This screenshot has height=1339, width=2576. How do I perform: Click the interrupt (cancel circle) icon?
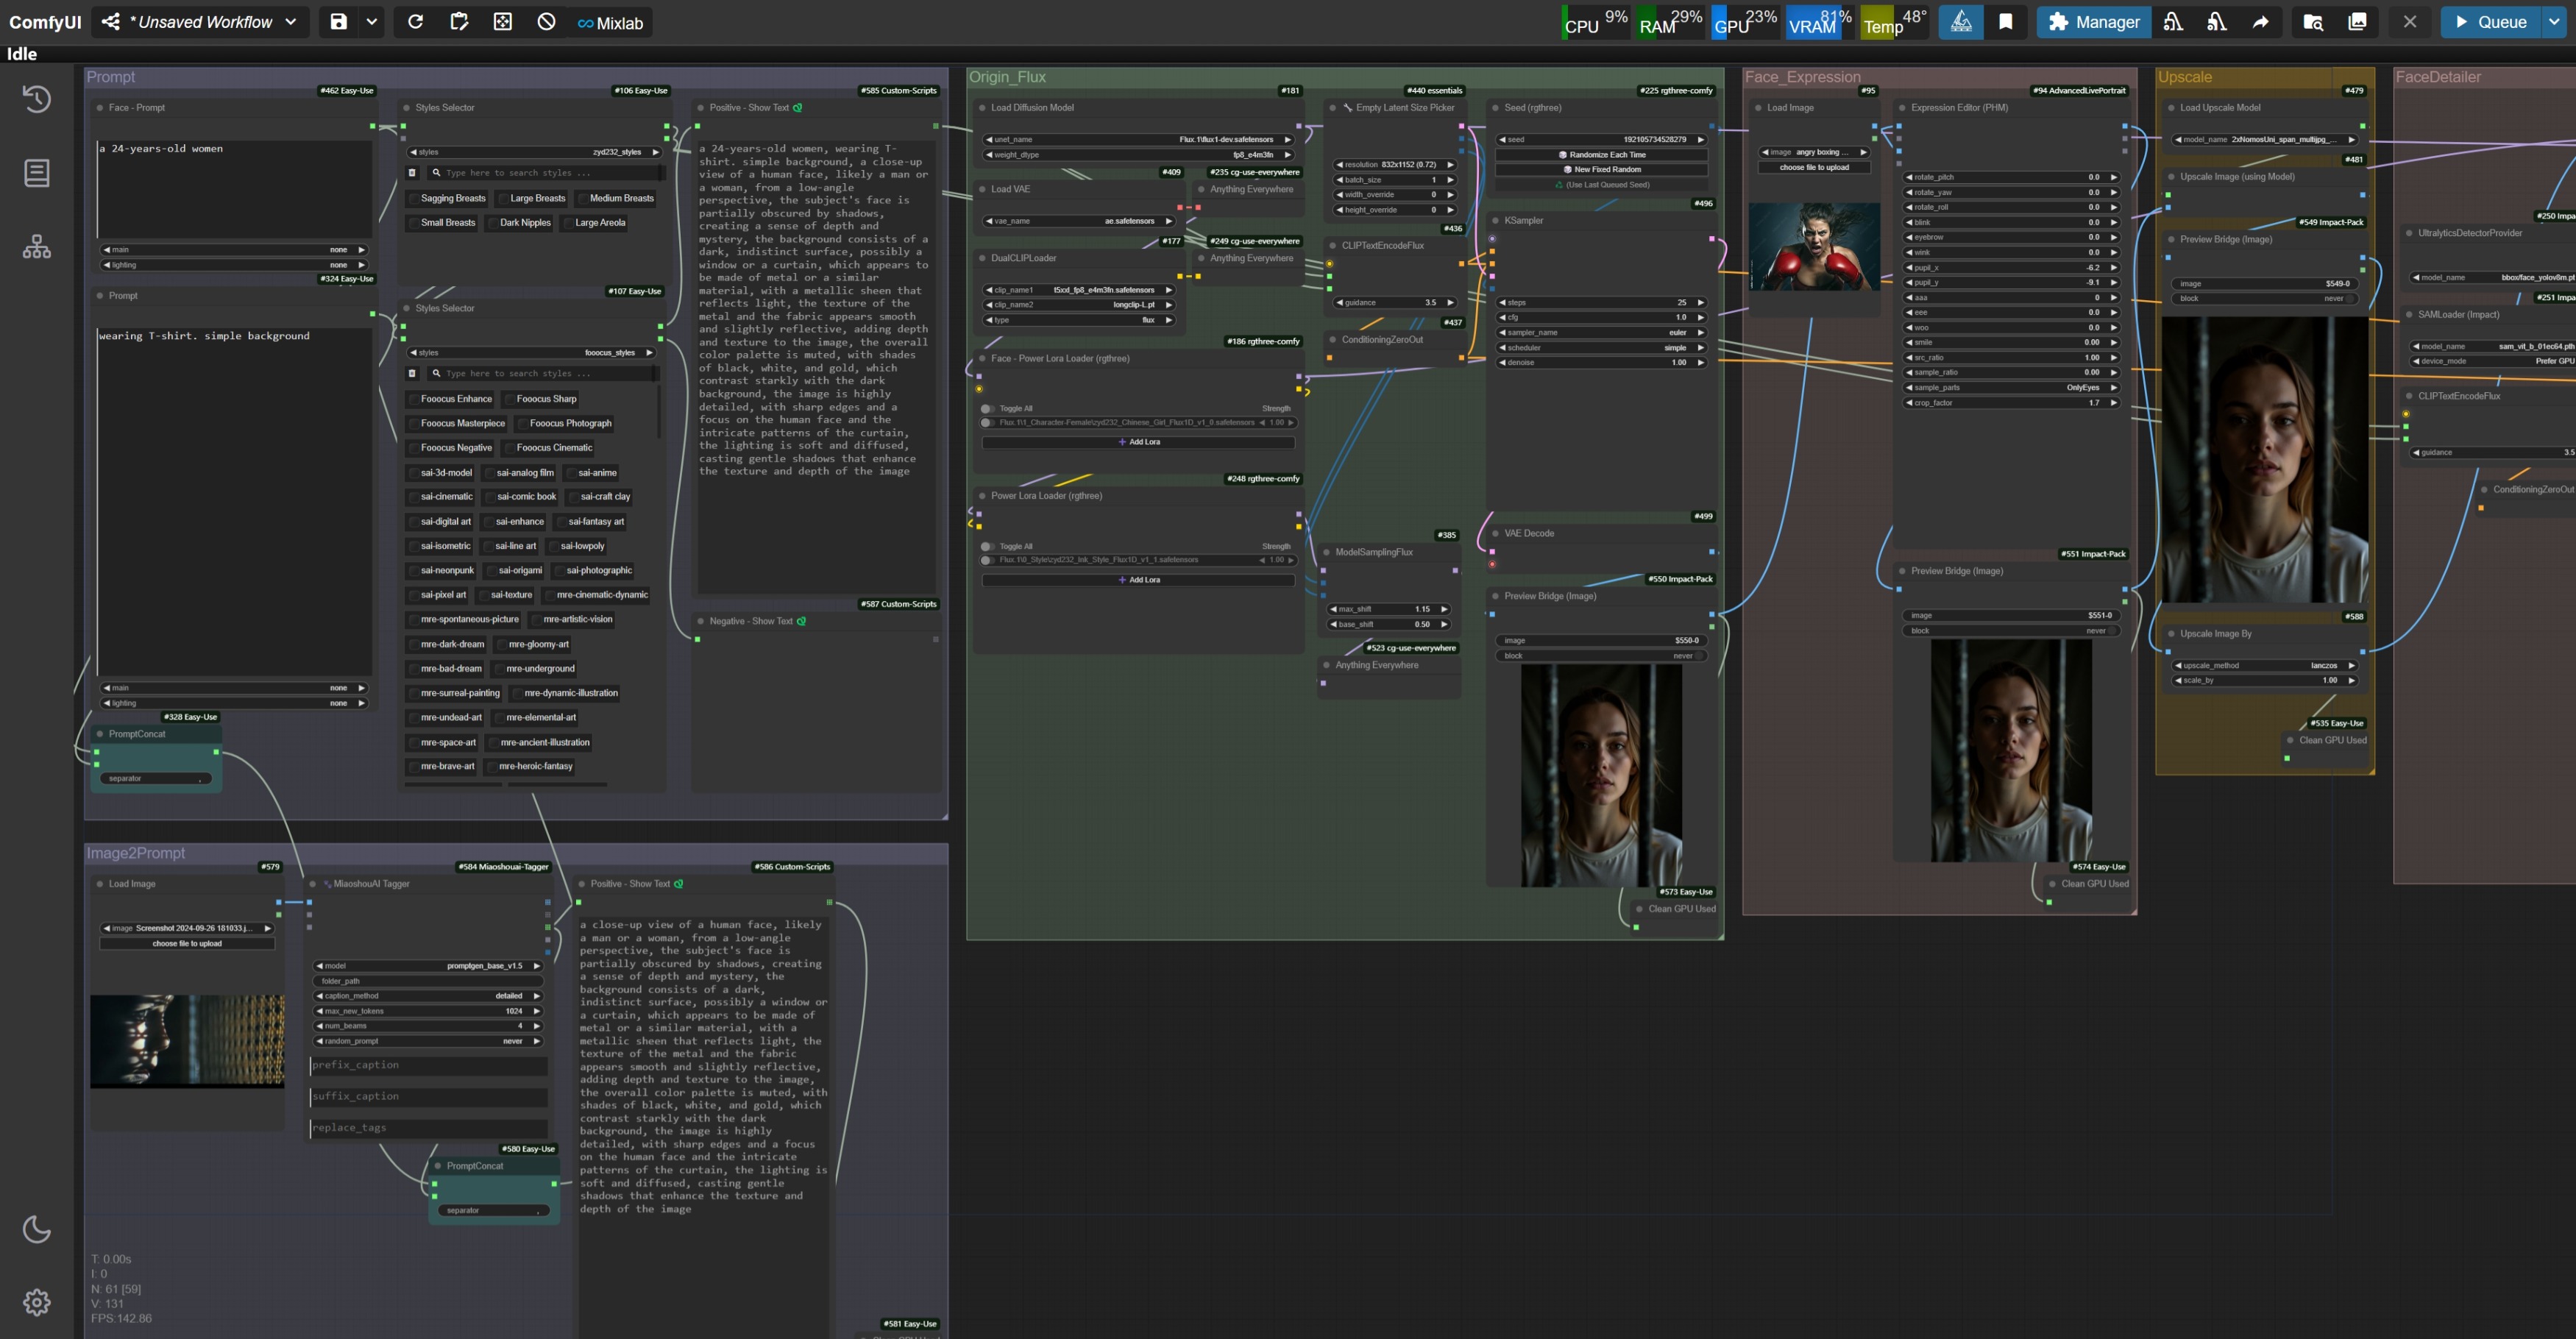(x=546, y=22)
